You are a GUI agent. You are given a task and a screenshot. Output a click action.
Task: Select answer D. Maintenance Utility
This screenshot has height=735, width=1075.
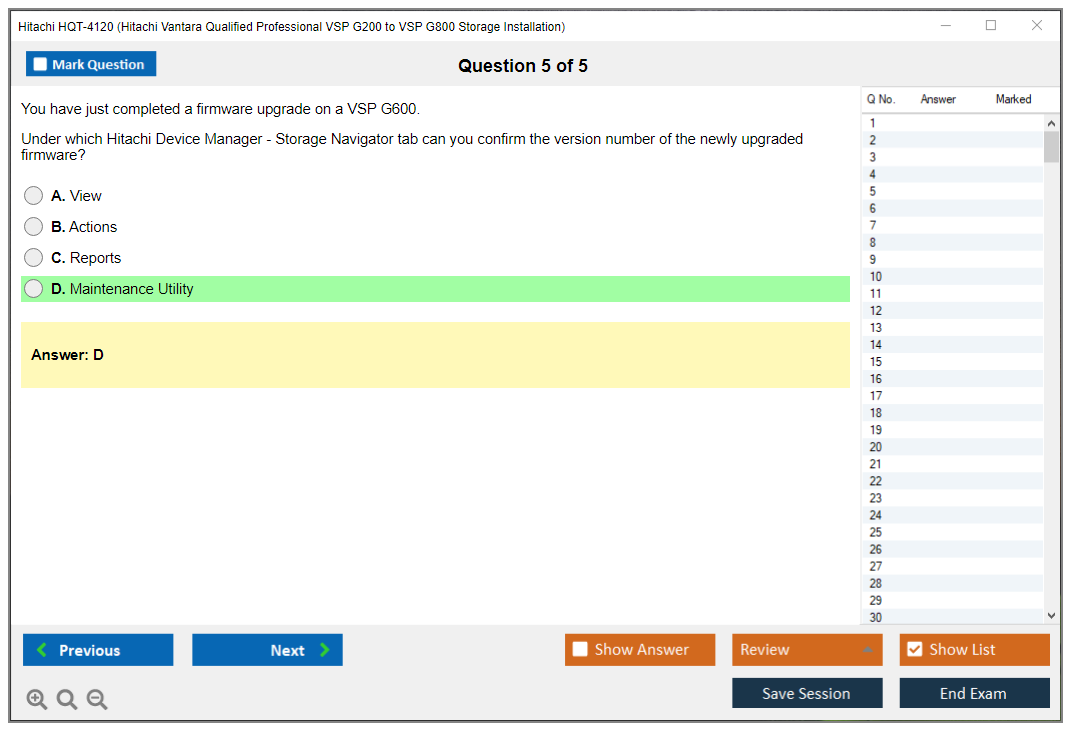point(34,289)
